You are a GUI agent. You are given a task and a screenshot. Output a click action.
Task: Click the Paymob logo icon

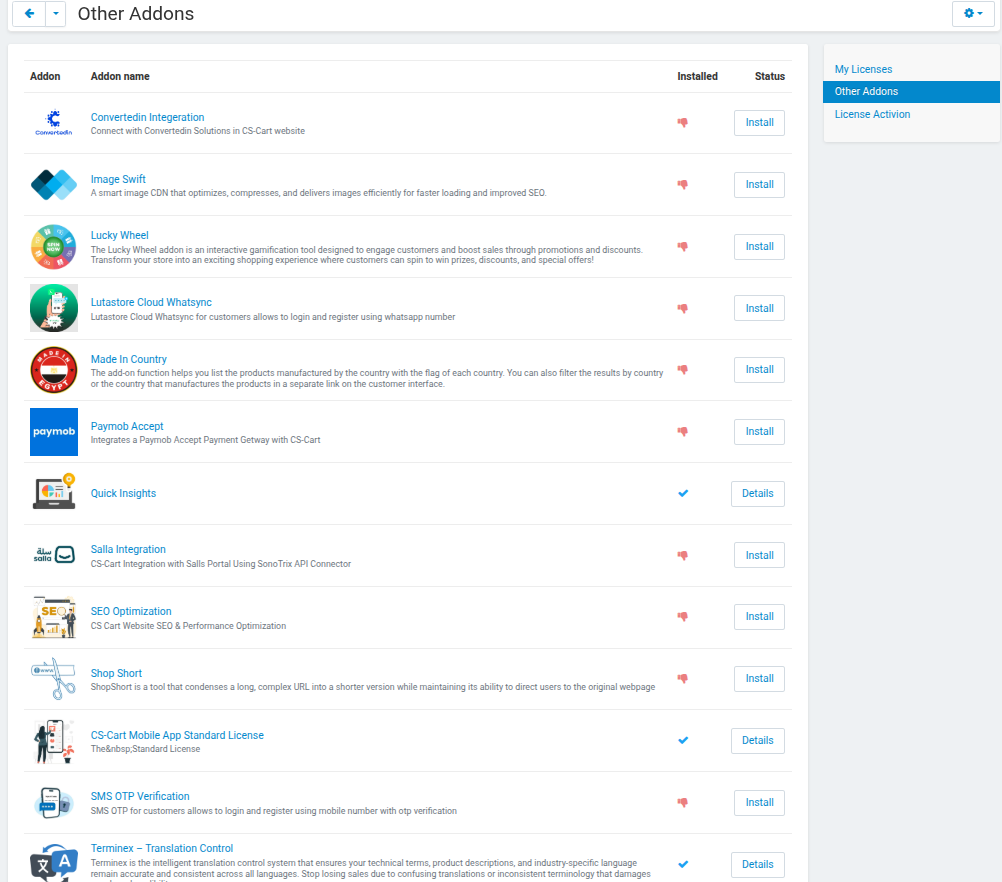click(x=53, y=432)
